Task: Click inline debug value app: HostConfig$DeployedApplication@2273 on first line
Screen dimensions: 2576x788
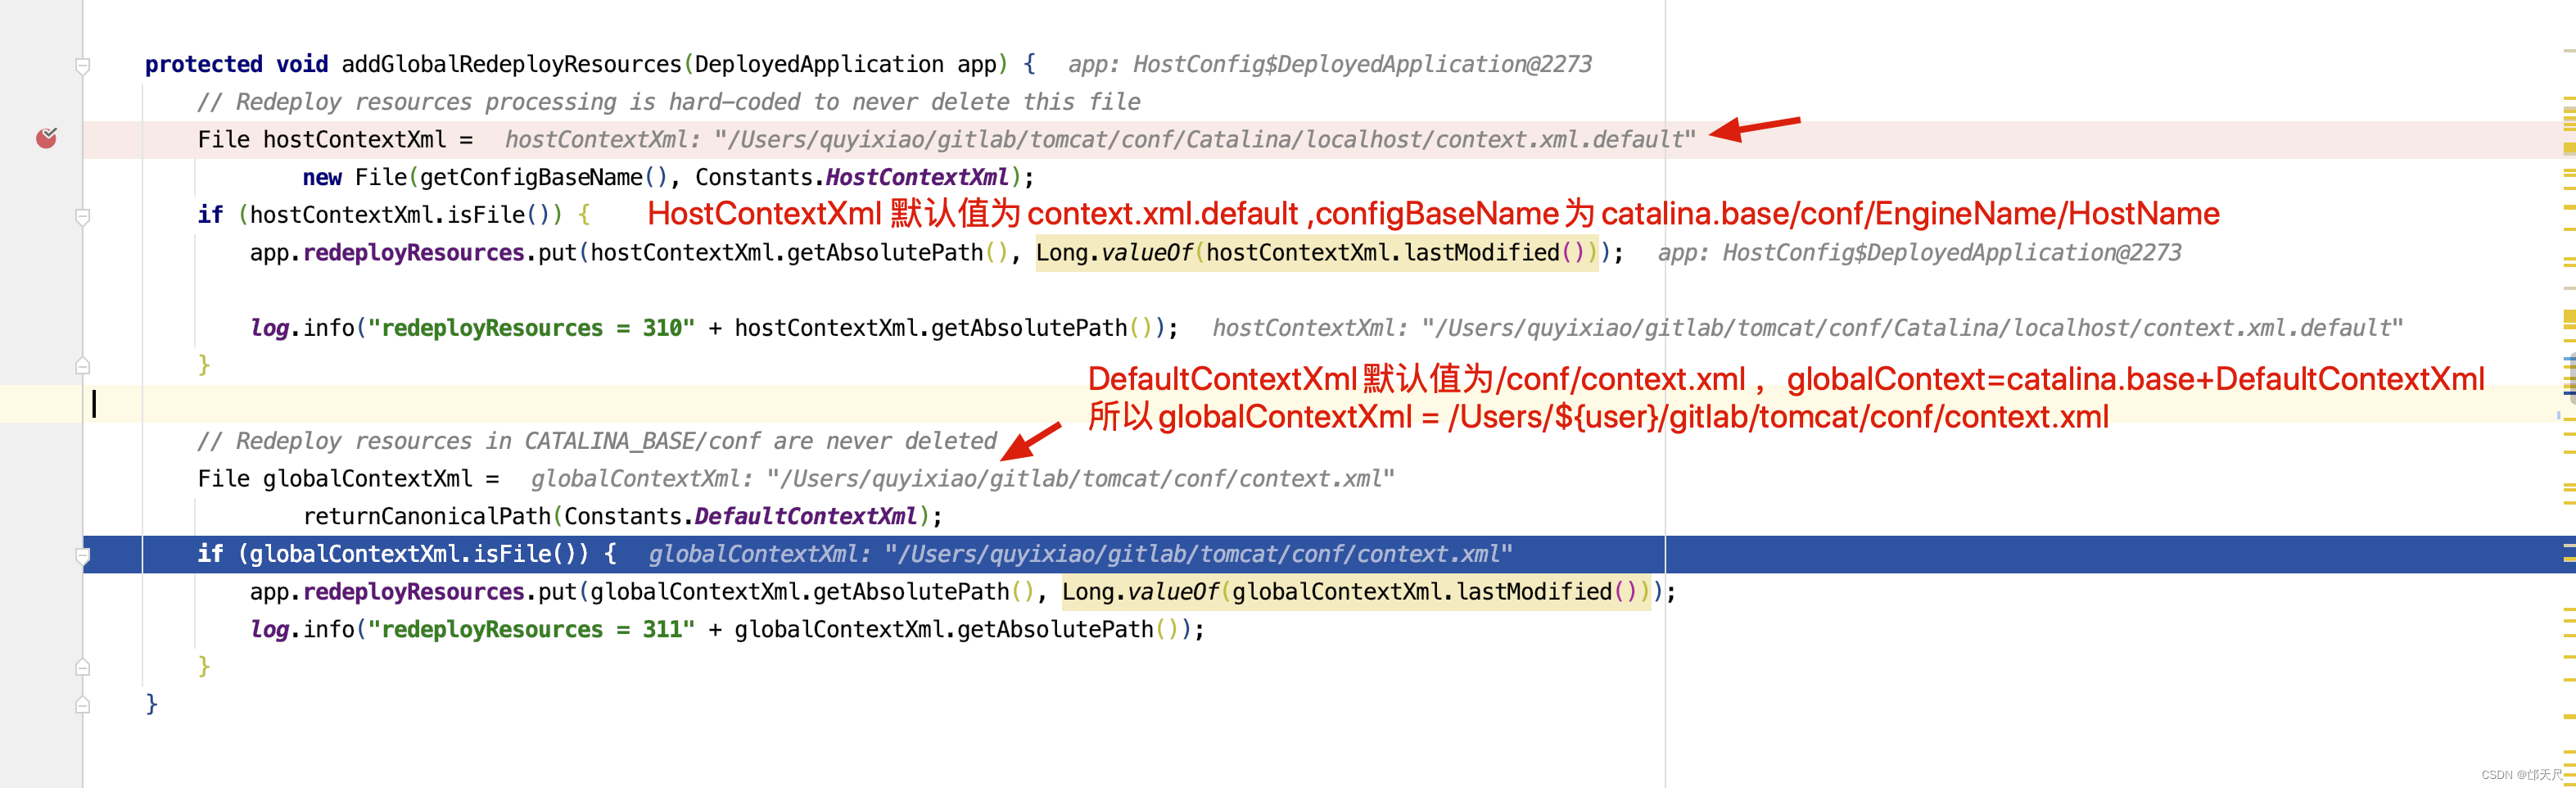Action: pos(1330,64)
